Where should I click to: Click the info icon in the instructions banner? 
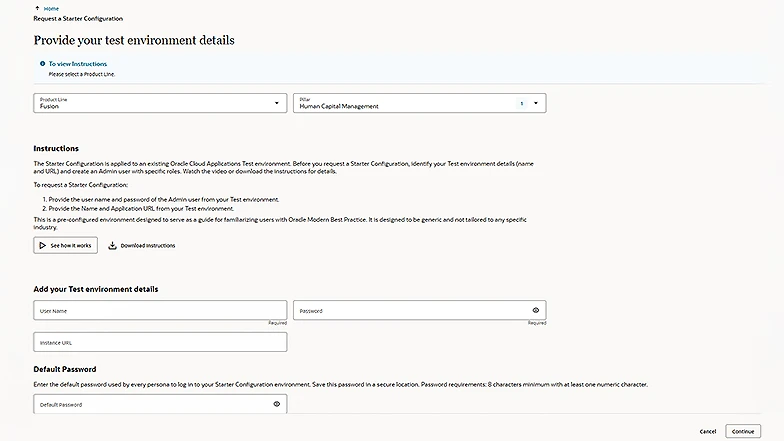point(42,64)
